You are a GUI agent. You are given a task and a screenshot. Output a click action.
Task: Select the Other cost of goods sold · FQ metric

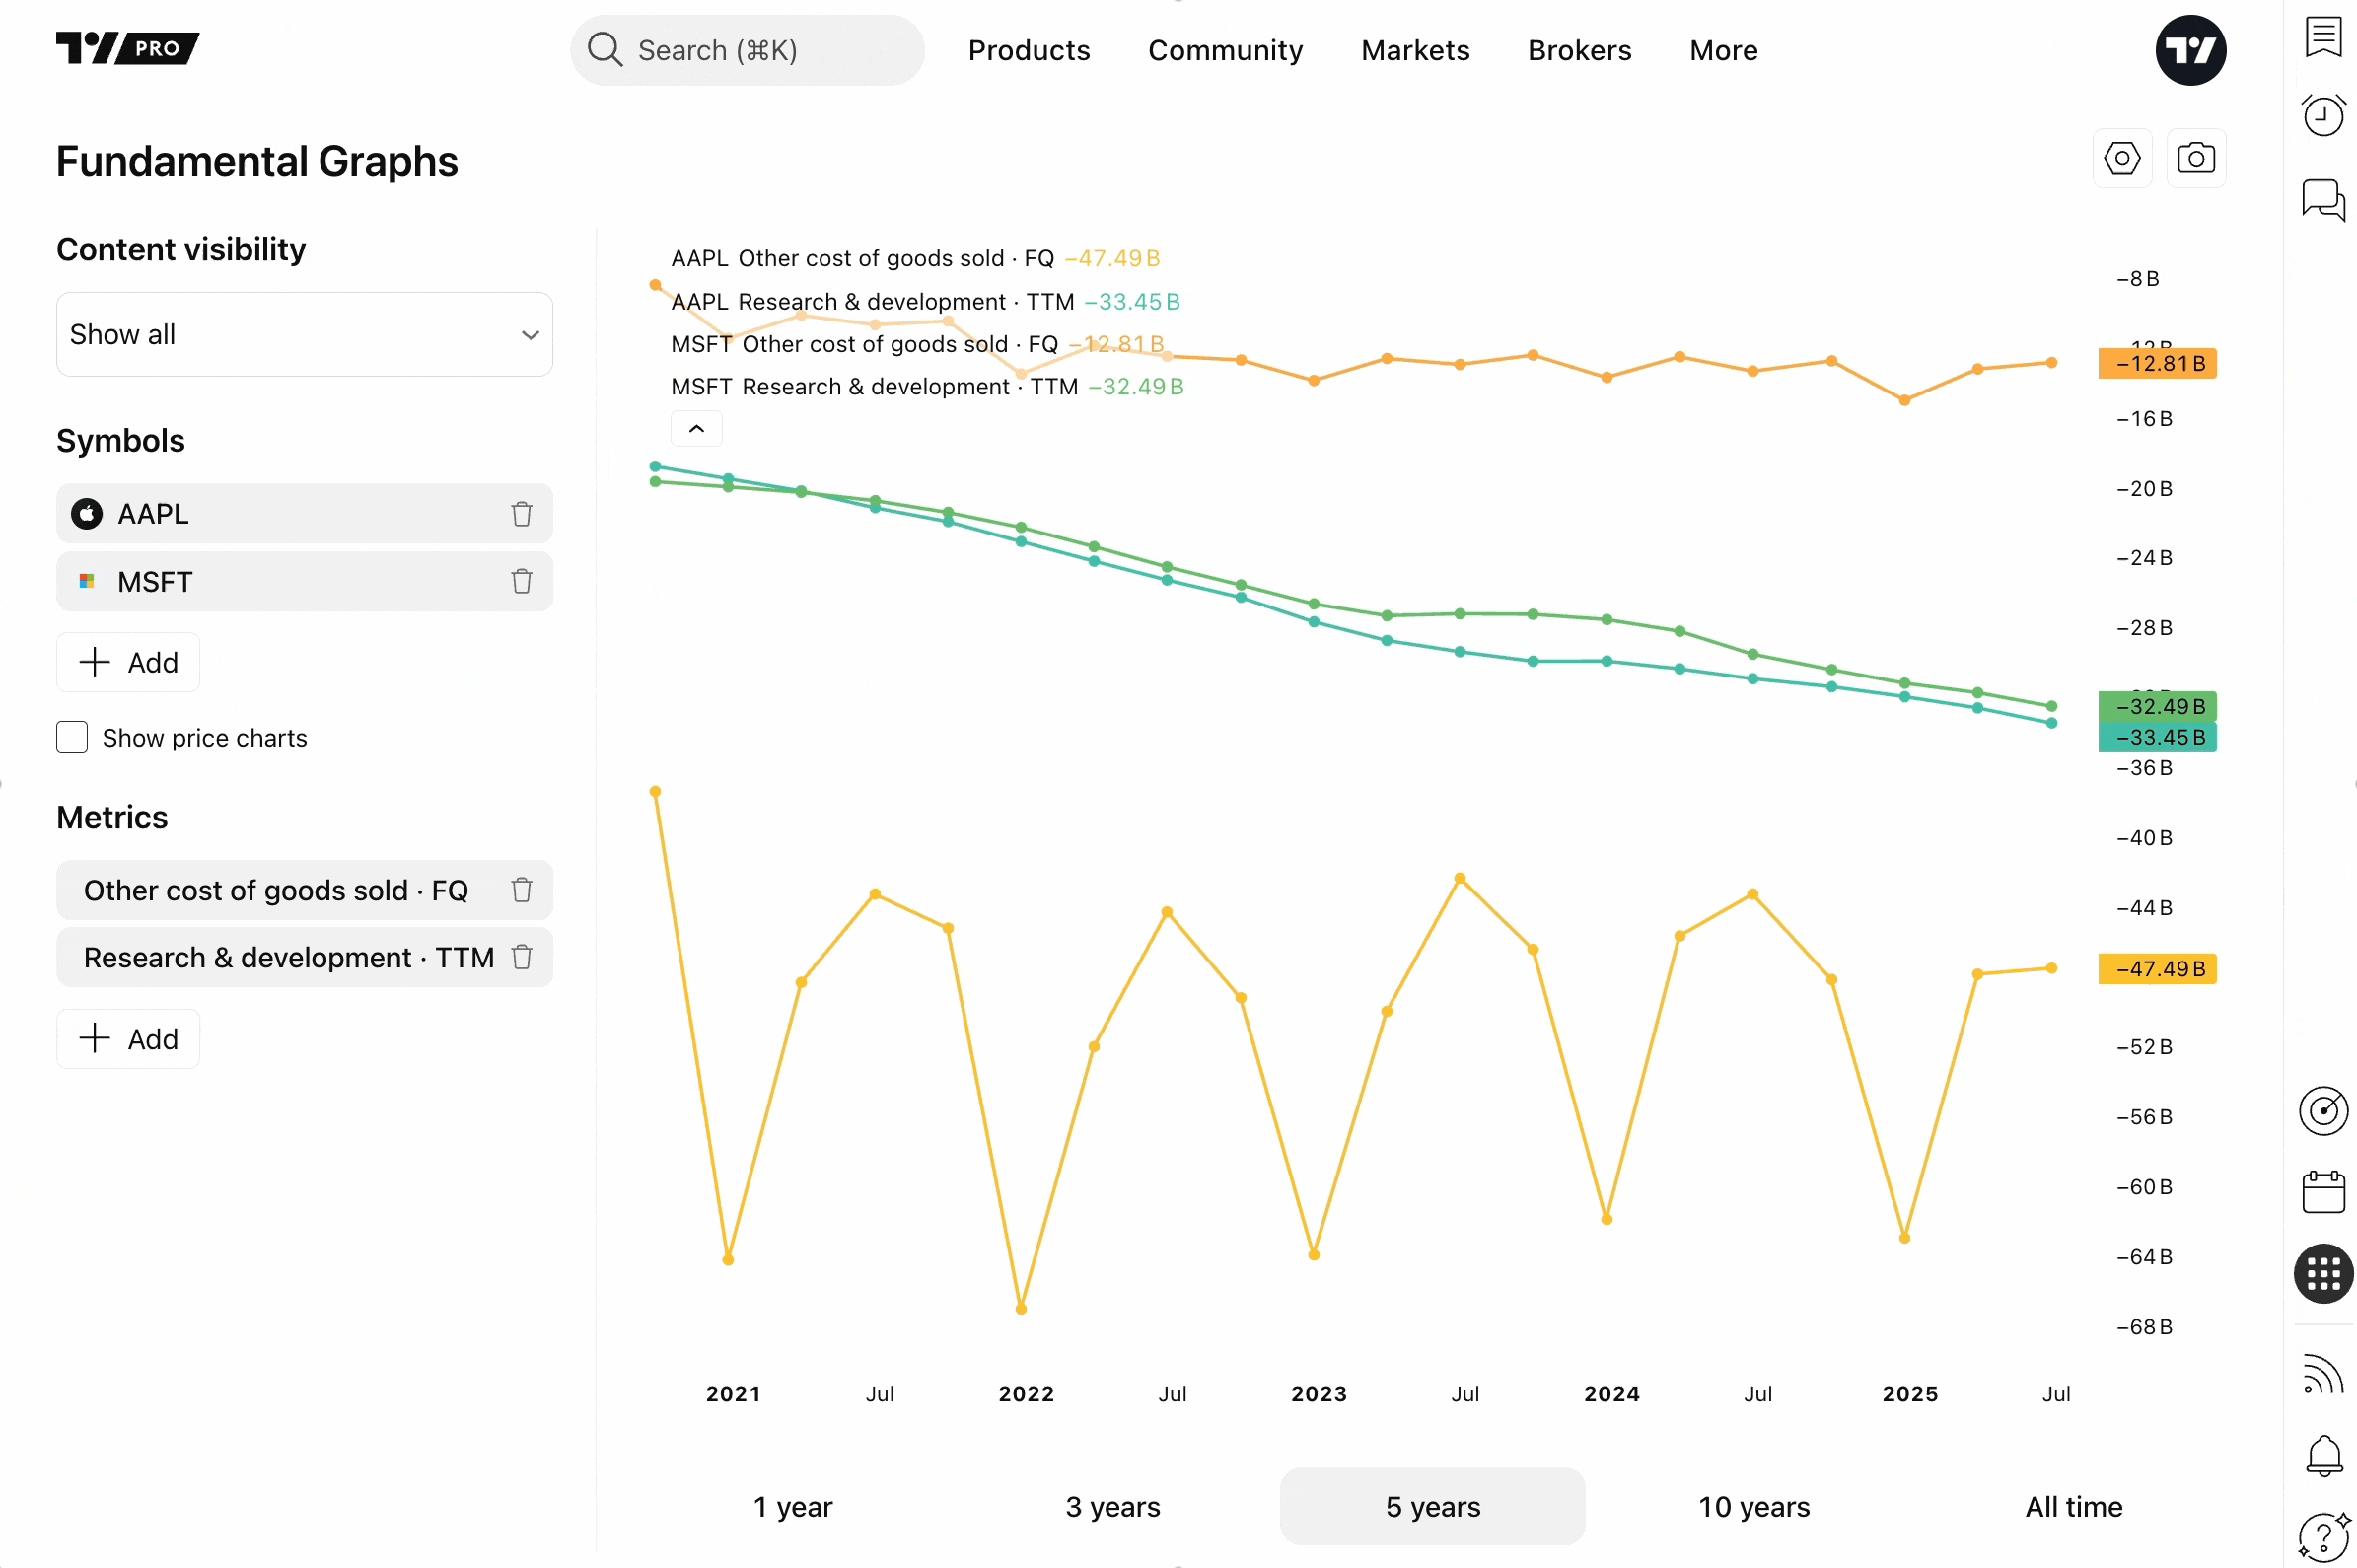click(304, 890)
